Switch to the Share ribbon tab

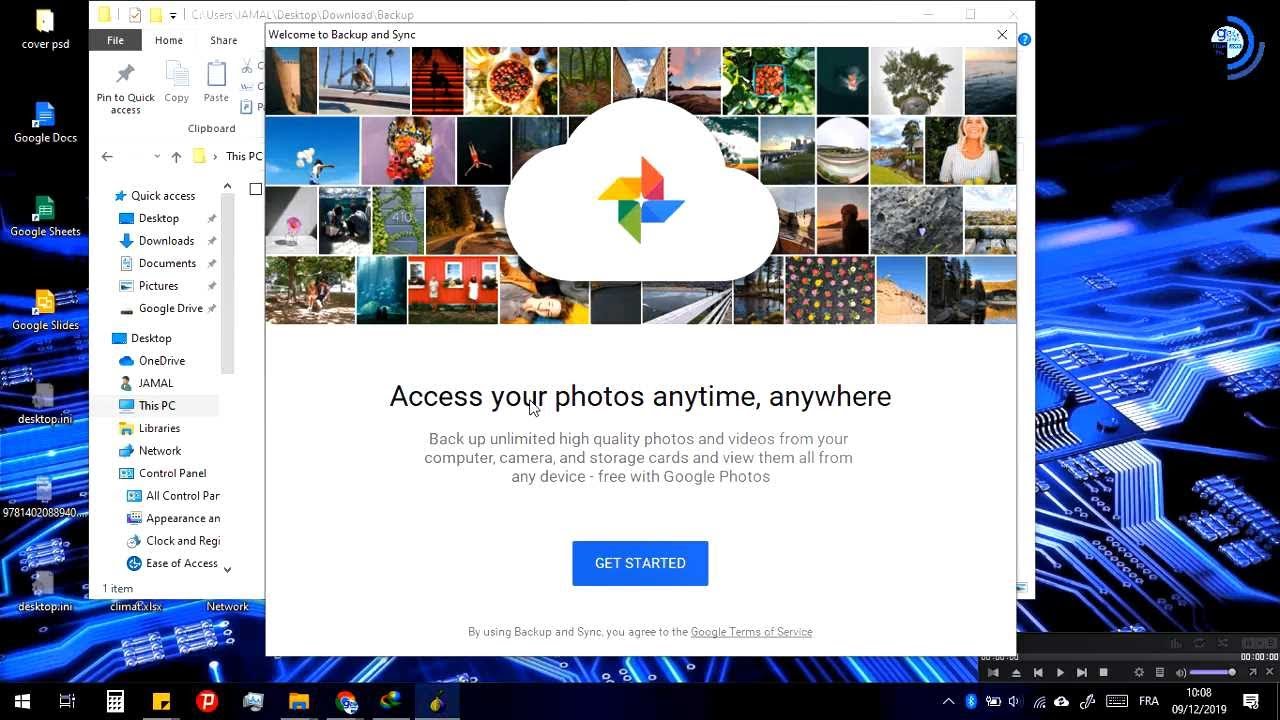coord(223,40)
